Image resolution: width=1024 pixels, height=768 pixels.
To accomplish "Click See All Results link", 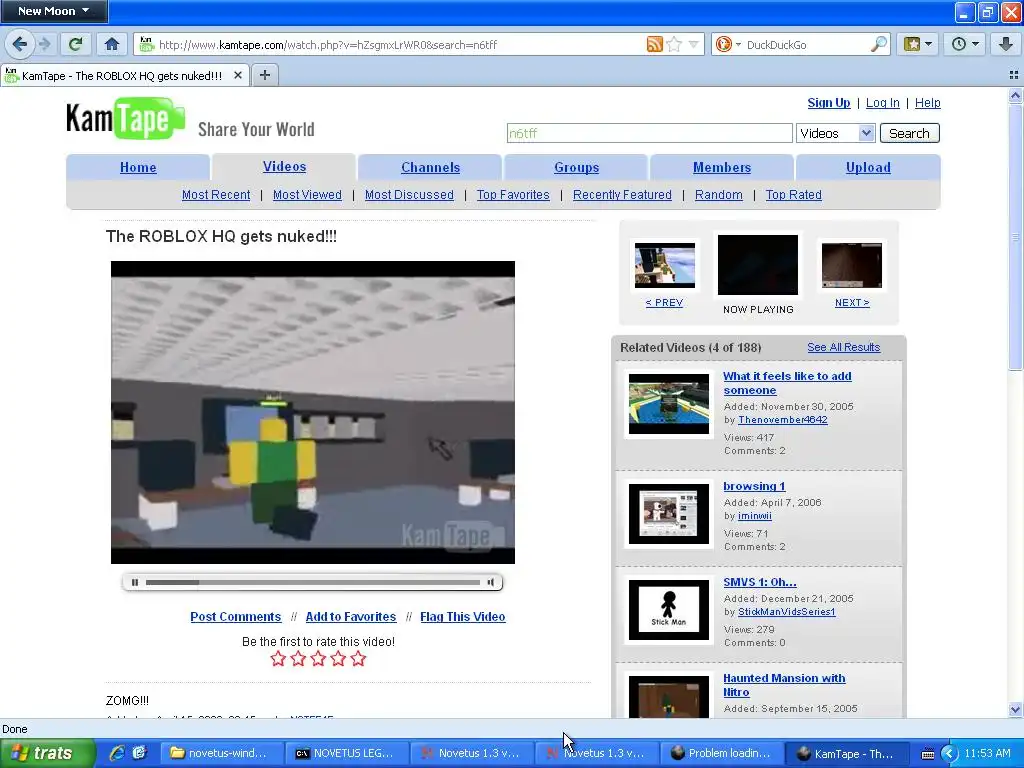I will (x=843, y=347).
